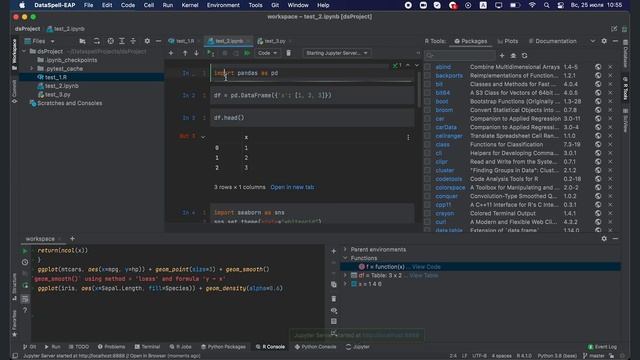Select test_2.ipynb in project tree
The image size is (640, 360).
coord(62,86)
